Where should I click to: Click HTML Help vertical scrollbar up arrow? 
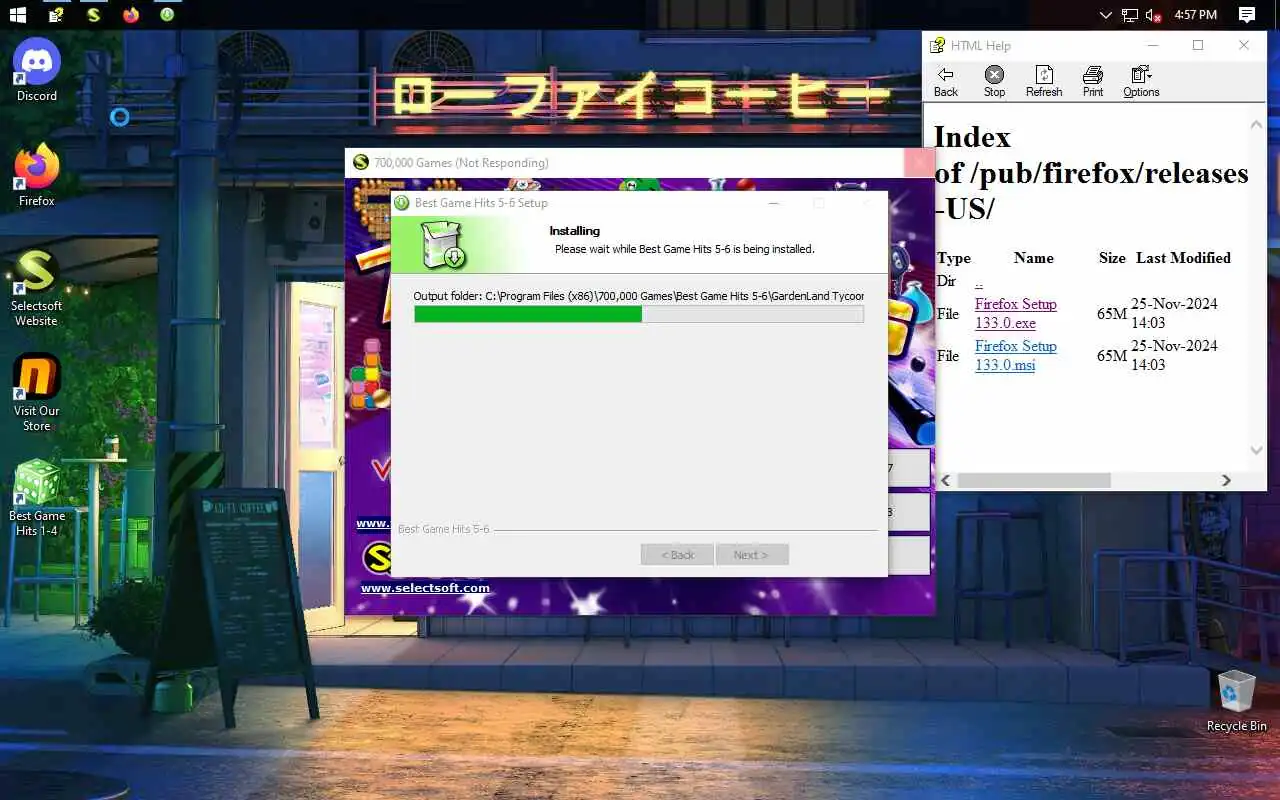[x=1257, y=125]
